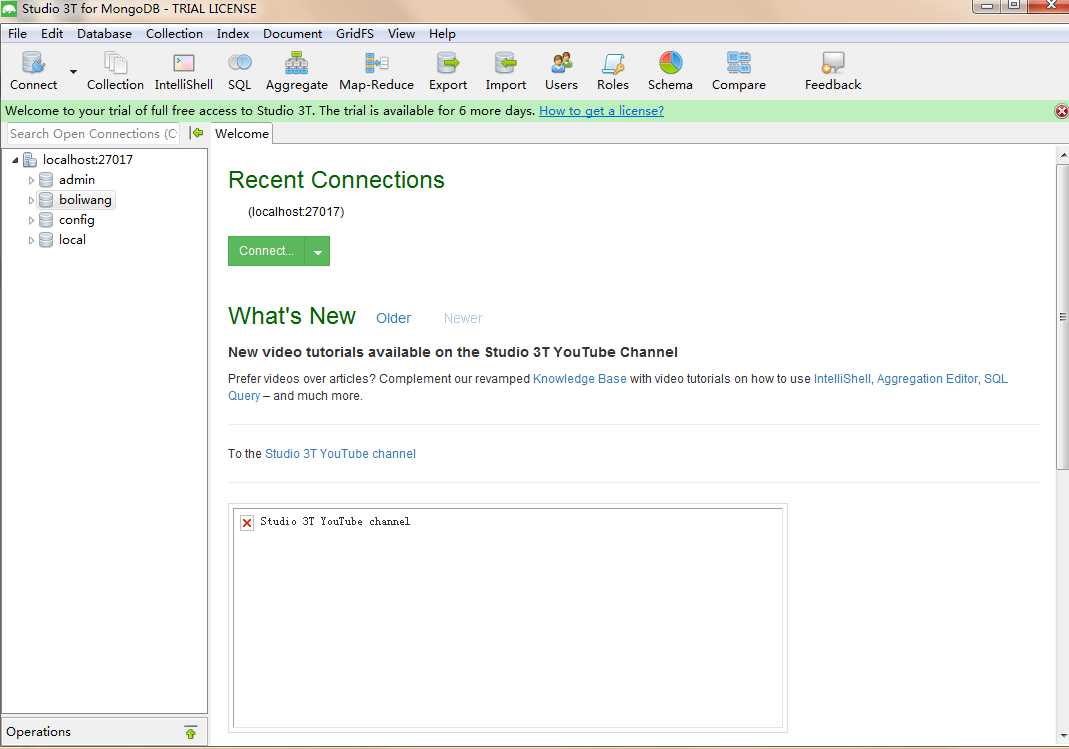Collapse the localhost:27017 tree node
The width and height of the screenshot is (1069, 749).
[x=14, y=160]
